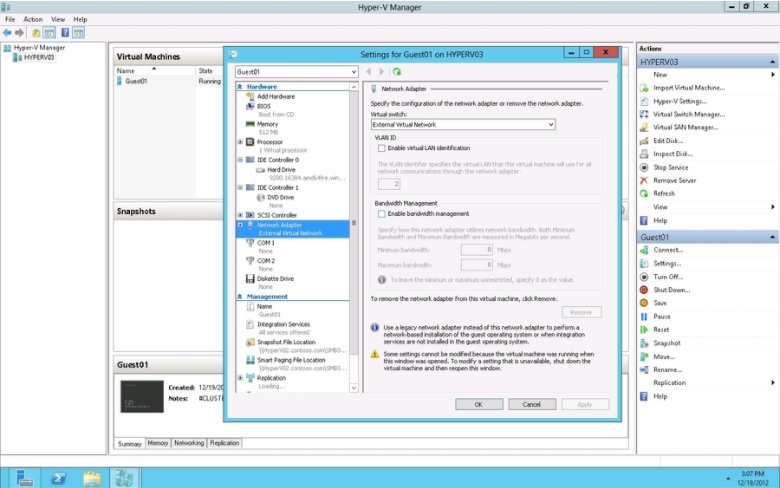
Task: Switch to the Networking tab
Action: click(x=189, y=443)
